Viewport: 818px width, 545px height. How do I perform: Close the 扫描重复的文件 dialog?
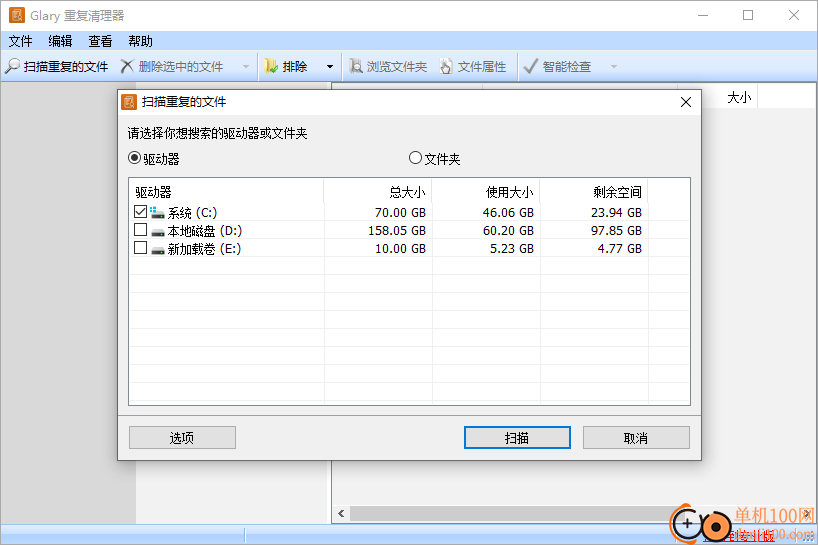685,102
